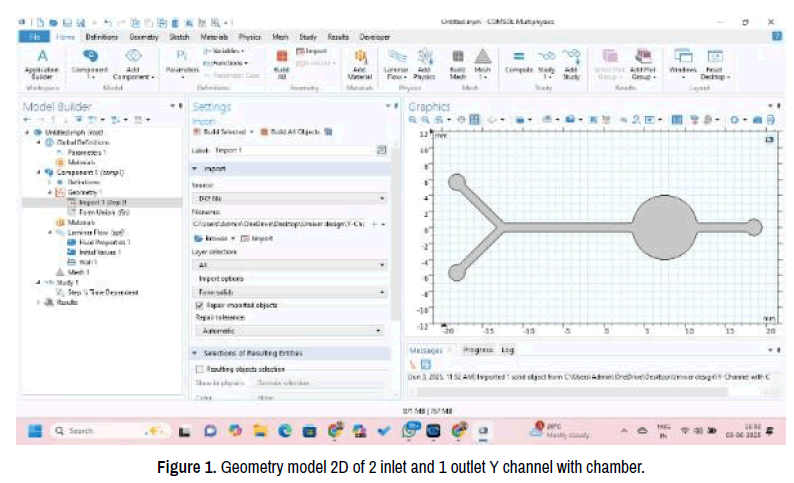
Task: Select Laminar Flow (spf) node
Action: pos(89,232)
